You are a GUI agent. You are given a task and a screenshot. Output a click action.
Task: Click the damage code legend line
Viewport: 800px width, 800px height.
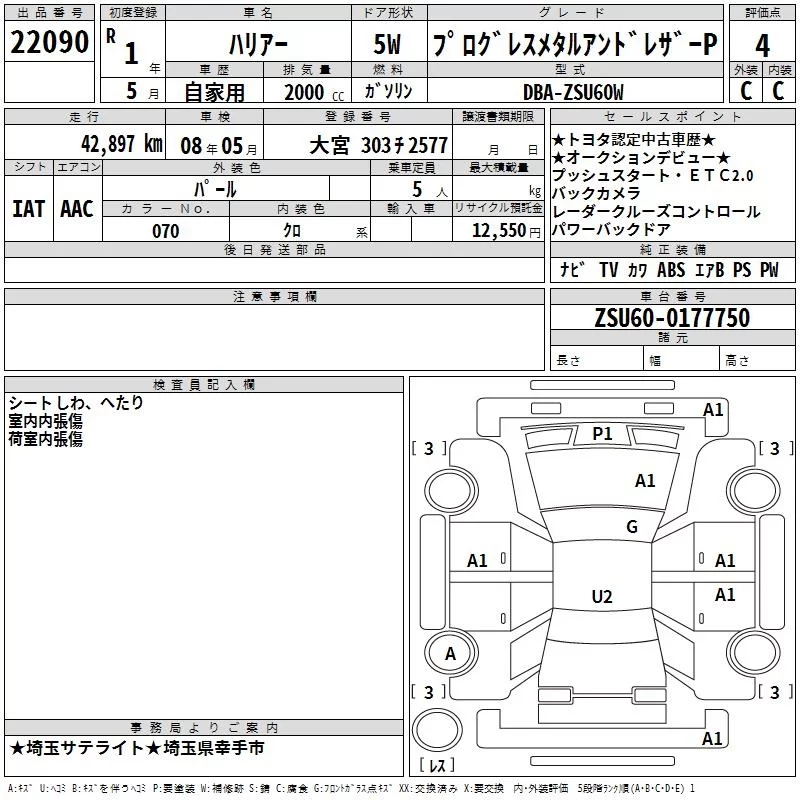351,788
